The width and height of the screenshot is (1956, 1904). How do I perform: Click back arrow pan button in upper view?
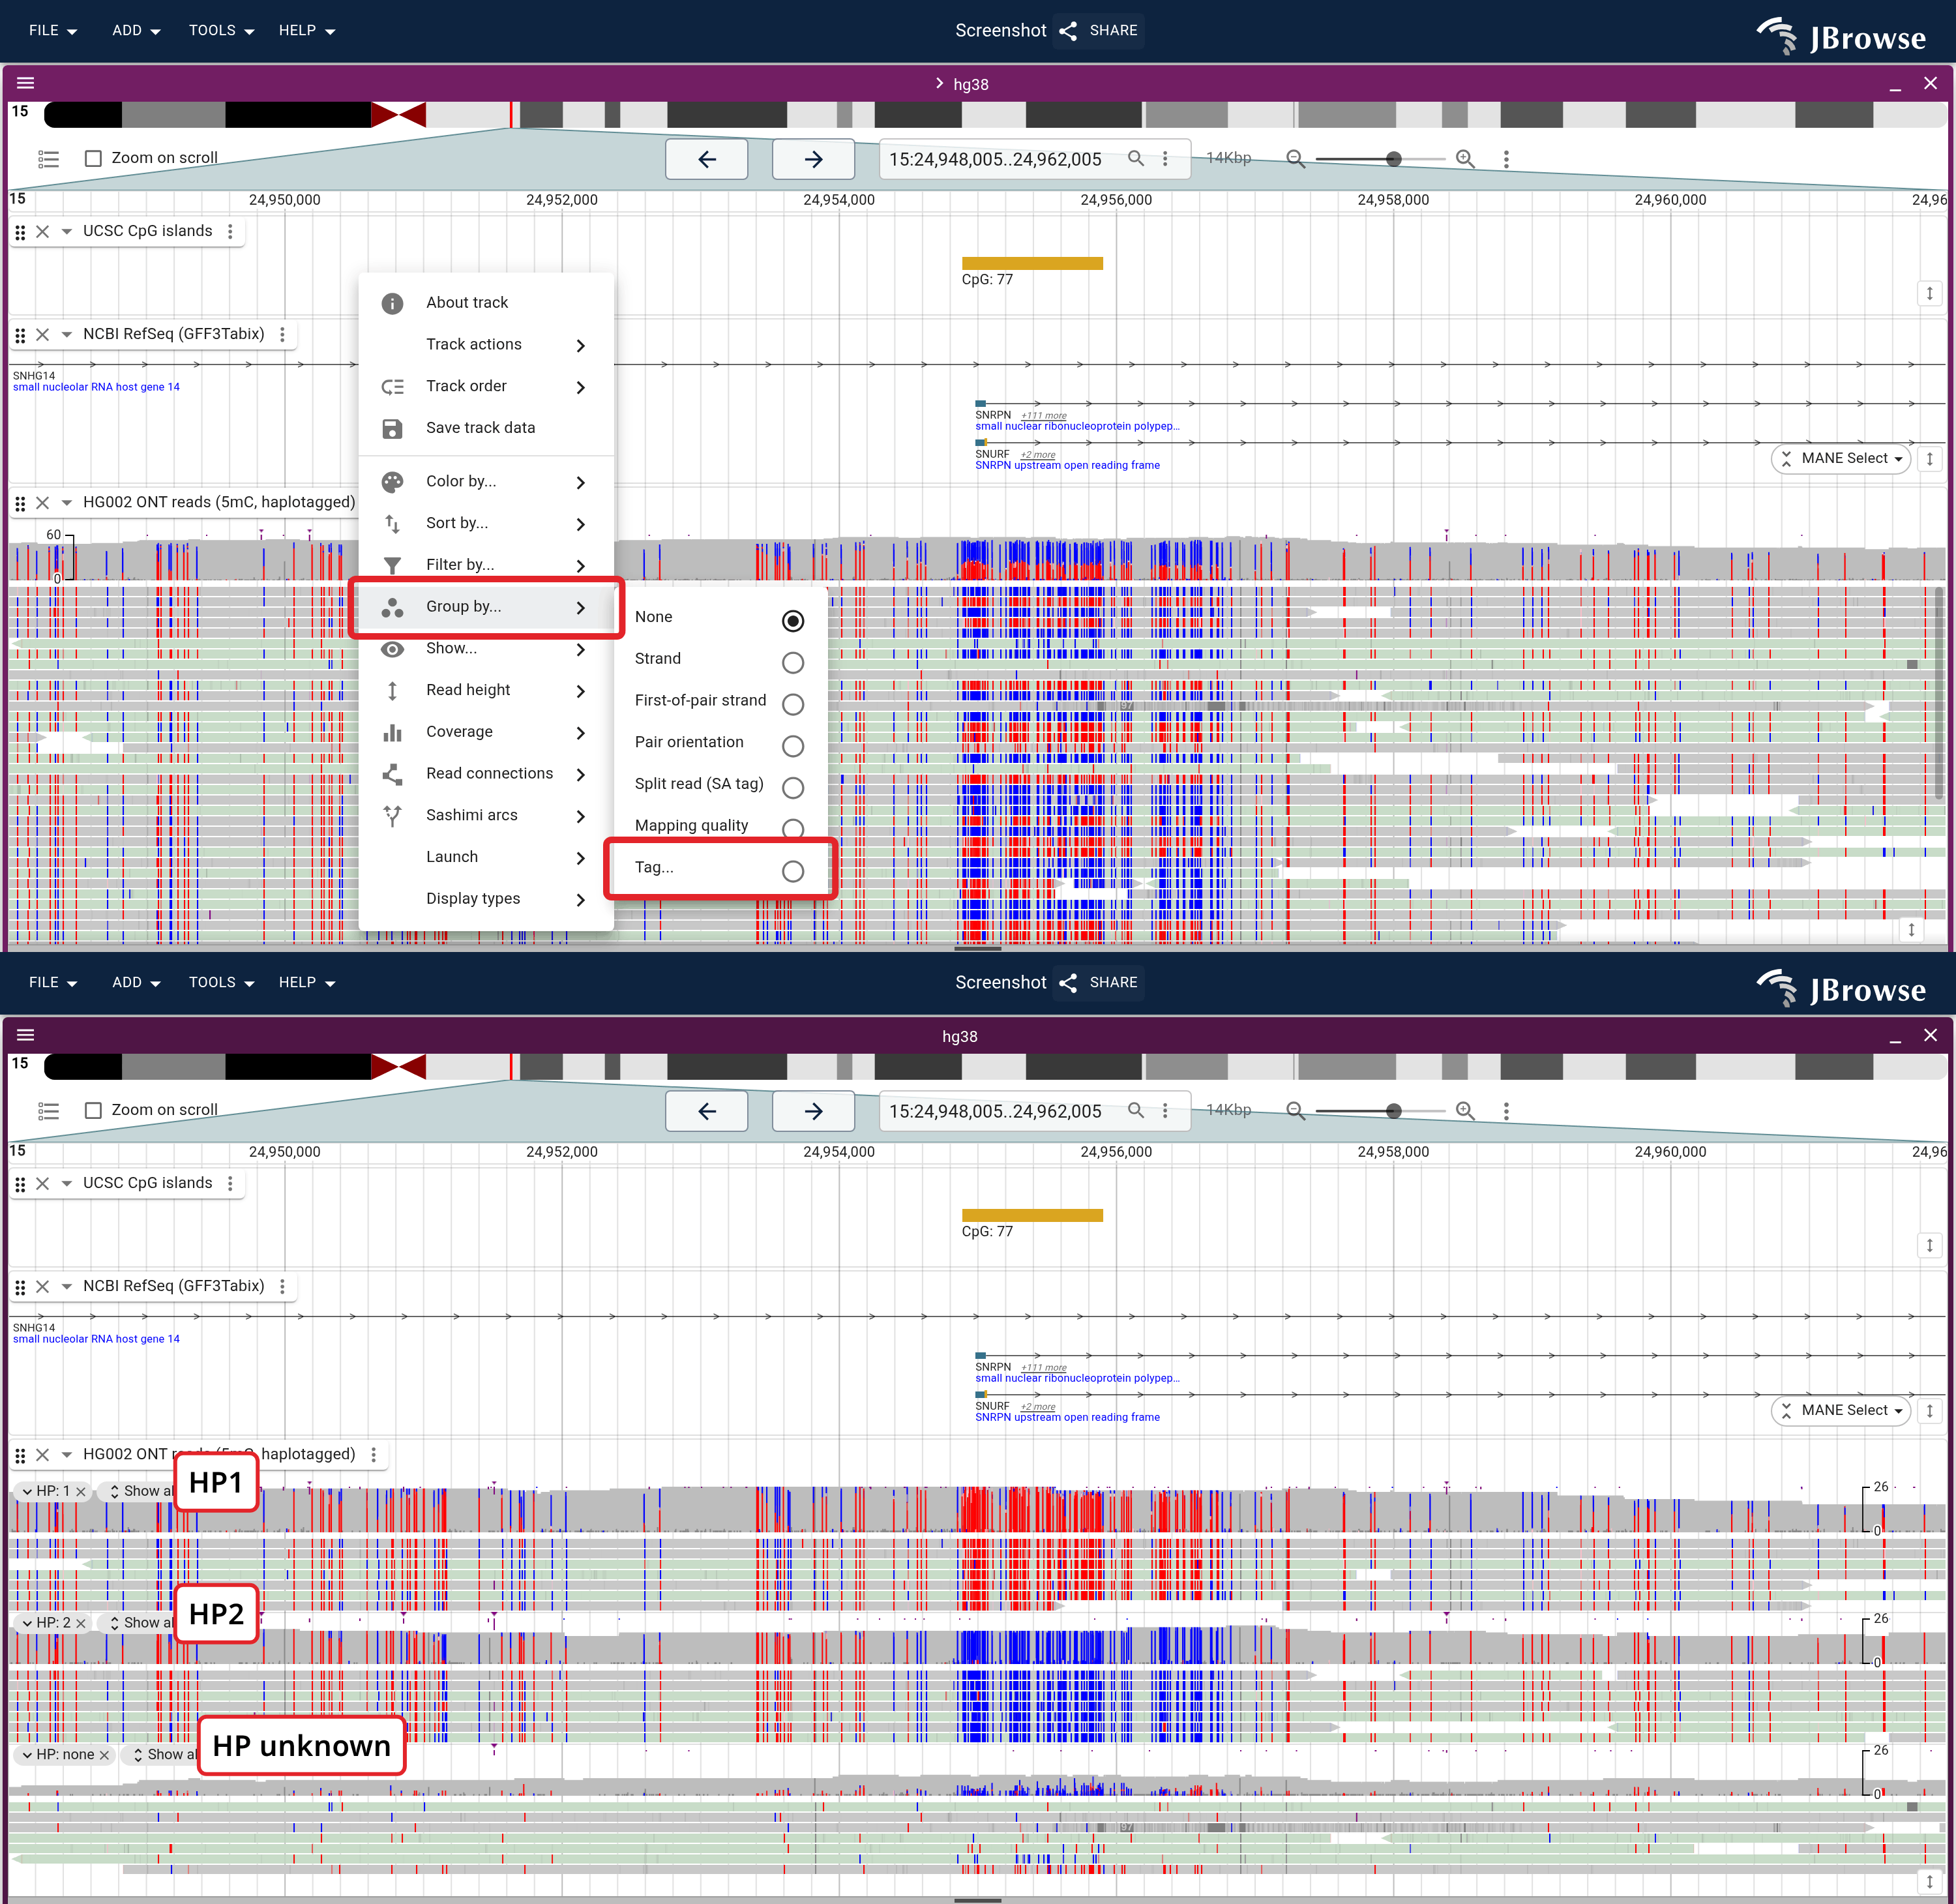(x=707, y=159)
